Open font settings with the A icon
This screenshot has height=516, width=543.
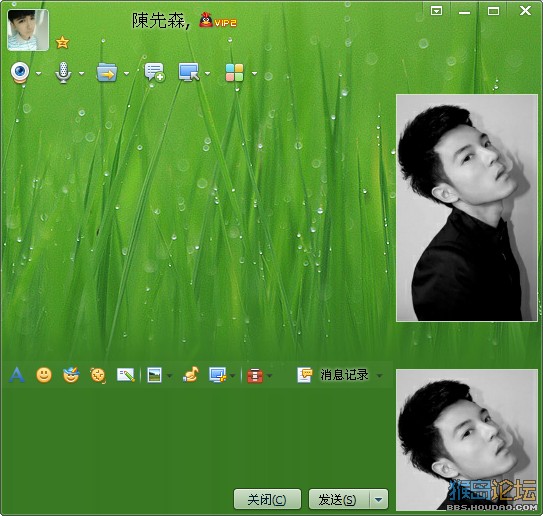(17, 375)
